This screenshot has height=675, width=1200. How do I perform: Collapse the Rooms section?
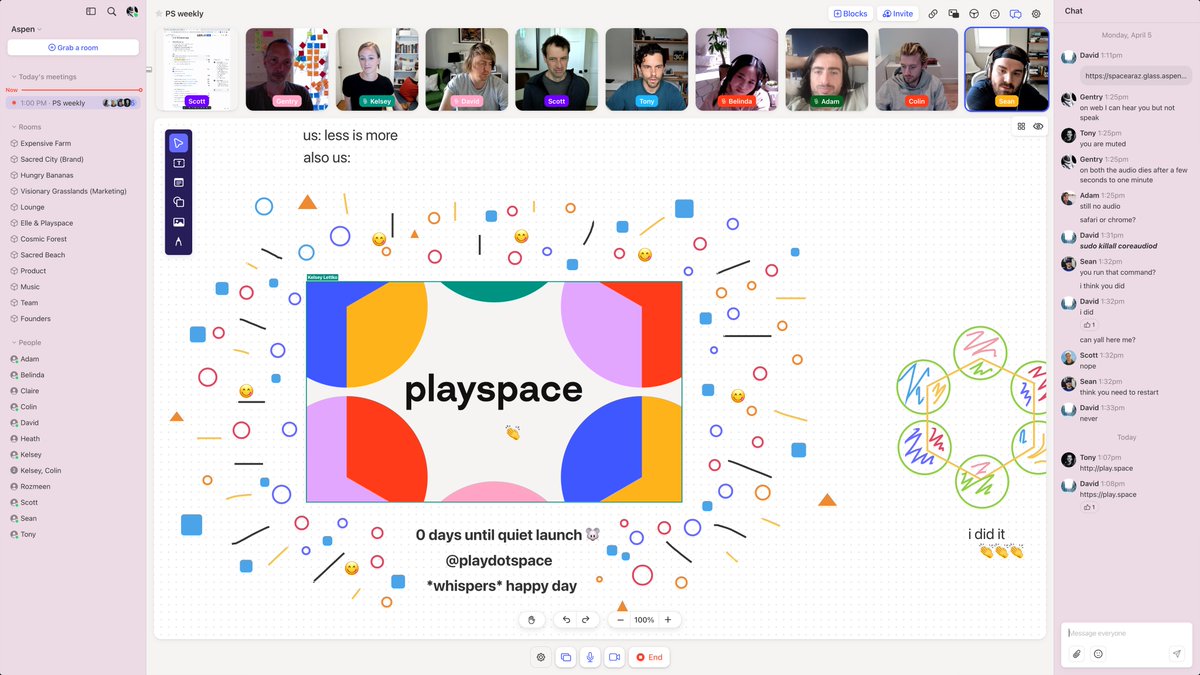pos(27,127)
